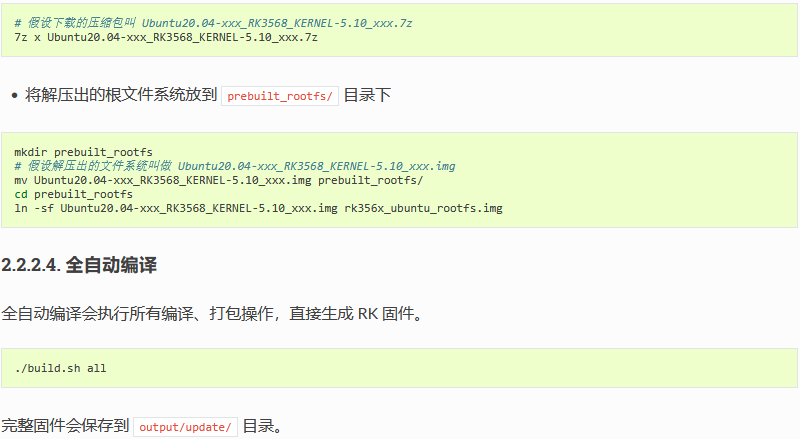This screenshot has height=439, width=800.
Task: Click the comment about the downloaded archive name
Action: pyautogui.click(x=213, y=23)
